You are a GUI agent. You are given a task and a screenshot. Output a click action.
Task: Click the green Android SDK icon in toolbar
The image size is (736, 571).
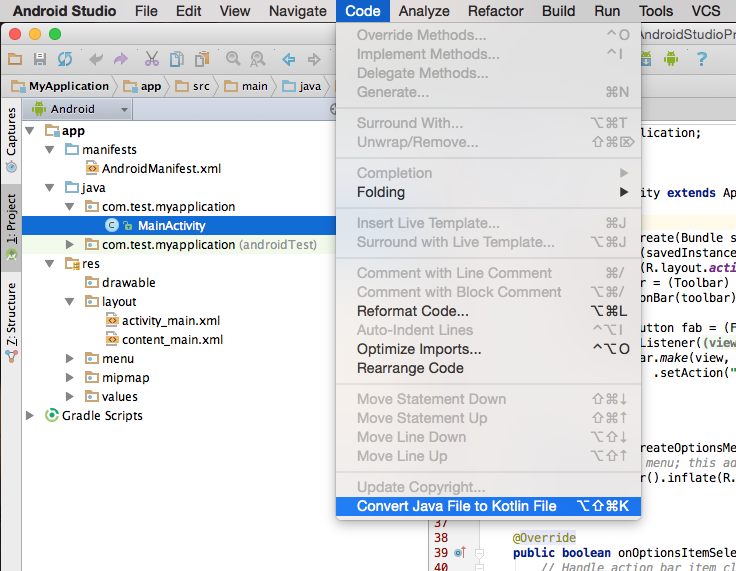(x=671, y=59)
